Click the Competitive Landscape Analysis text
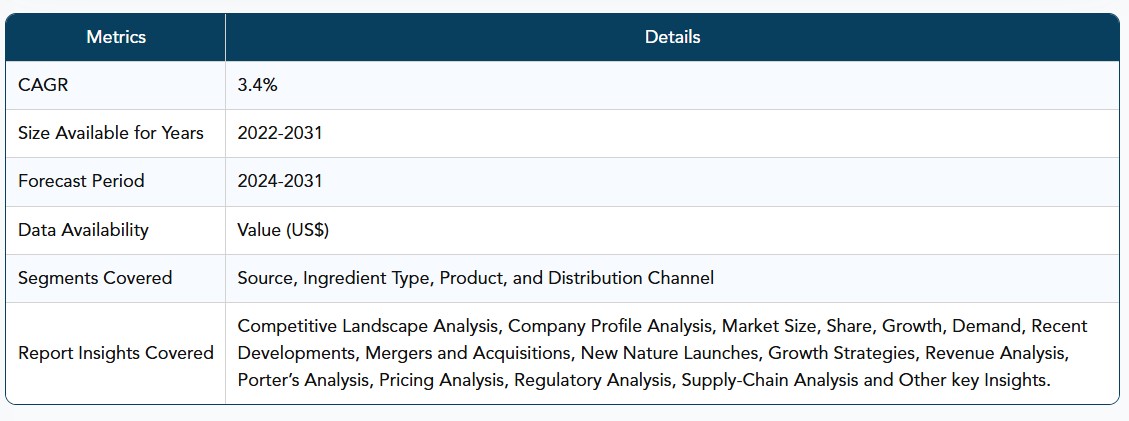This screenshot has width=1129, height=421. pos(369,326)
